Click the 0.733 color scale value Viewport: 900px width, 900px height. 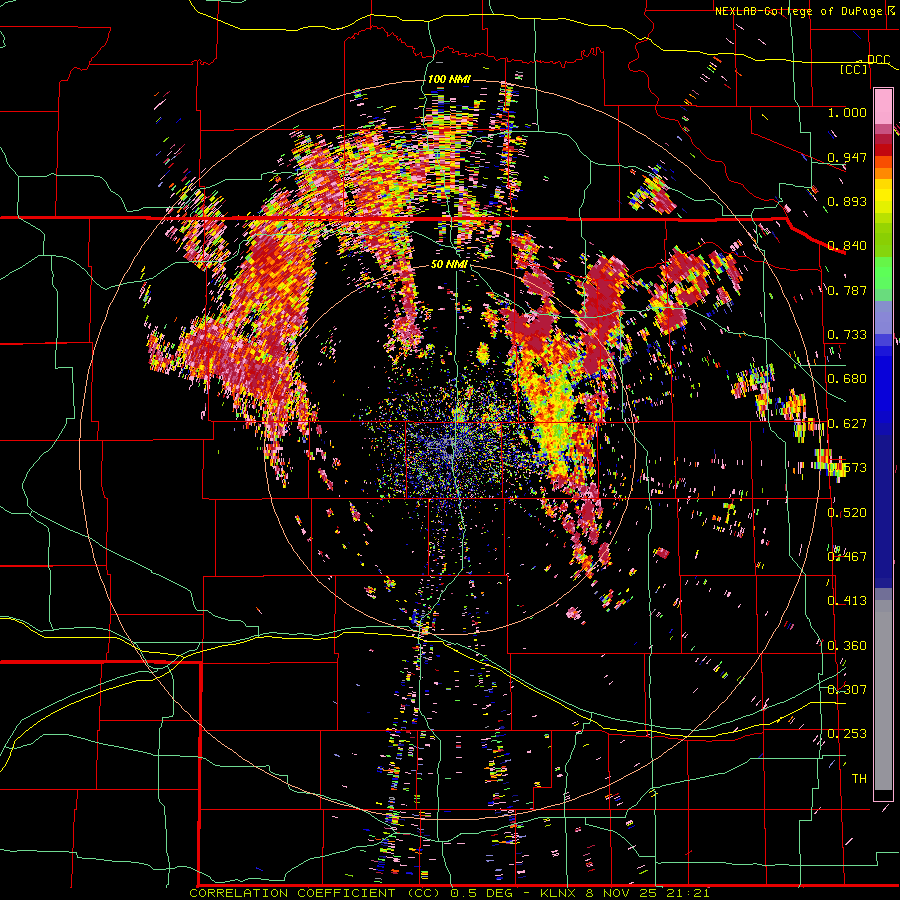(847, 334)
